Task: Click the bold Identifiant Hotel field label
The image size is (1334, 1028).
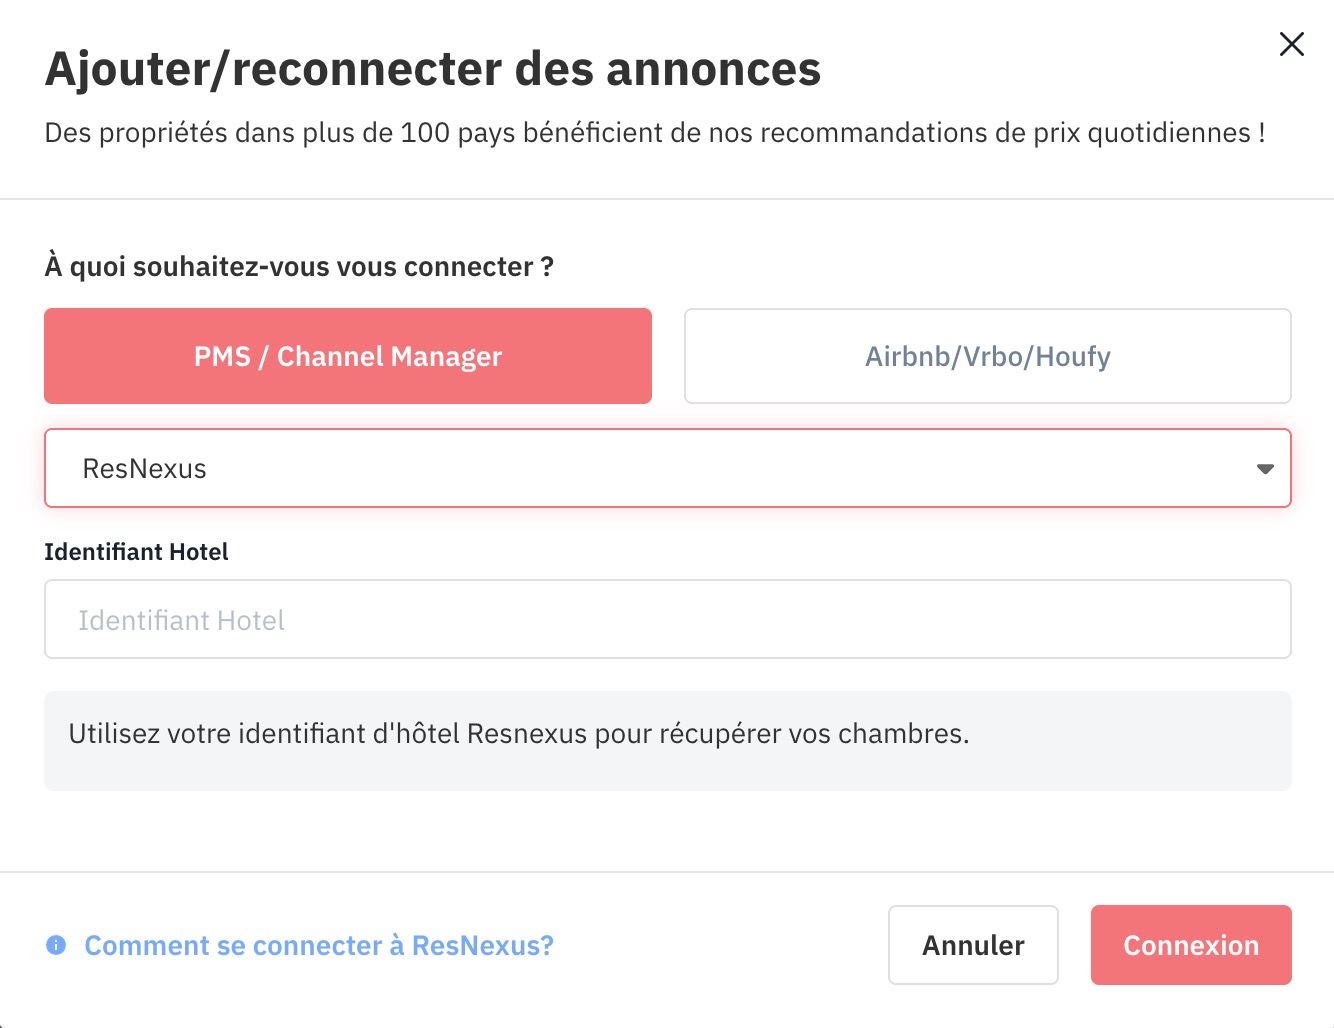Action: [x=136, y=552]
